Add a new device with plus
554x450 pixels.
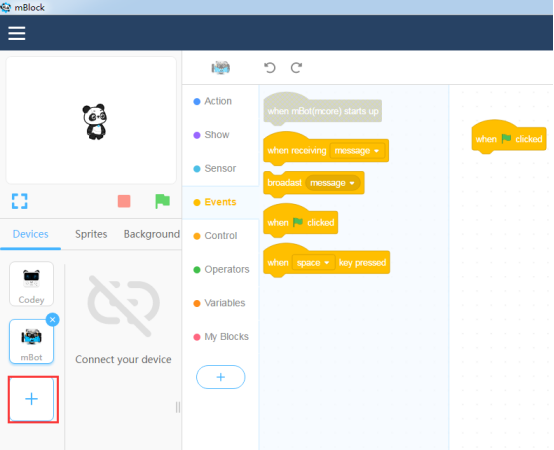pyautogui.click(x=32, y=399)
